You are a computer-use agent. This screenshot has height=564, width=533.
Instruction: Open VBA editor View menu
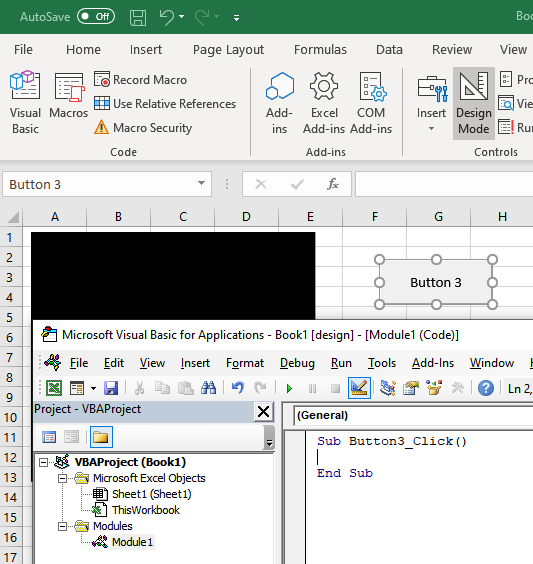(152, 363)
